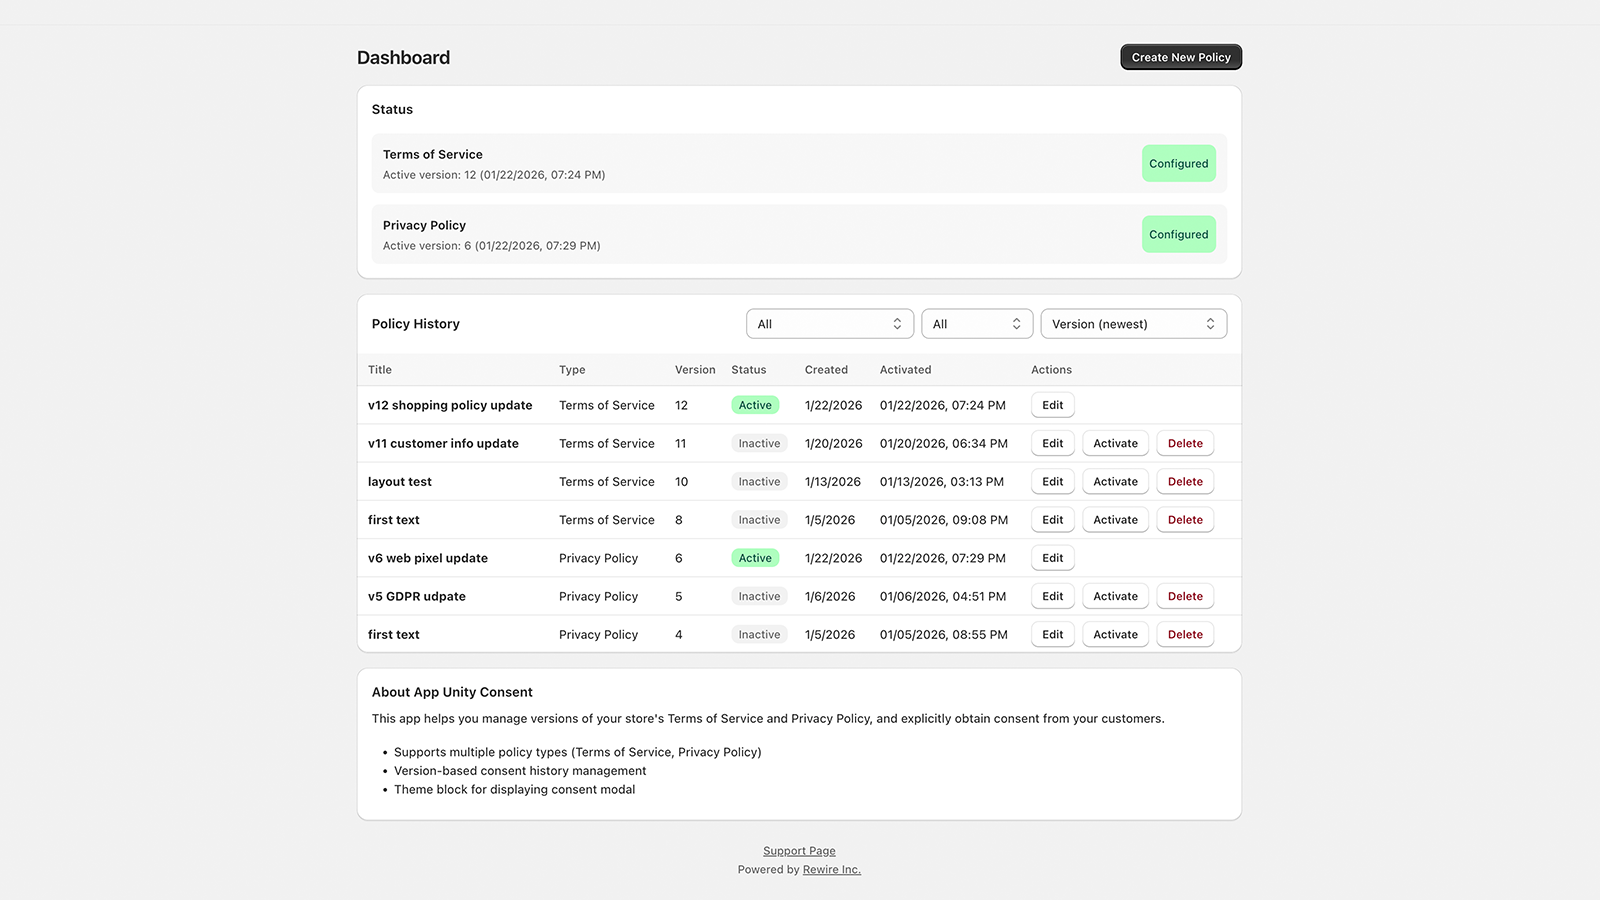Delete the v5 GDPR udpate policy

pos(1185,596)
